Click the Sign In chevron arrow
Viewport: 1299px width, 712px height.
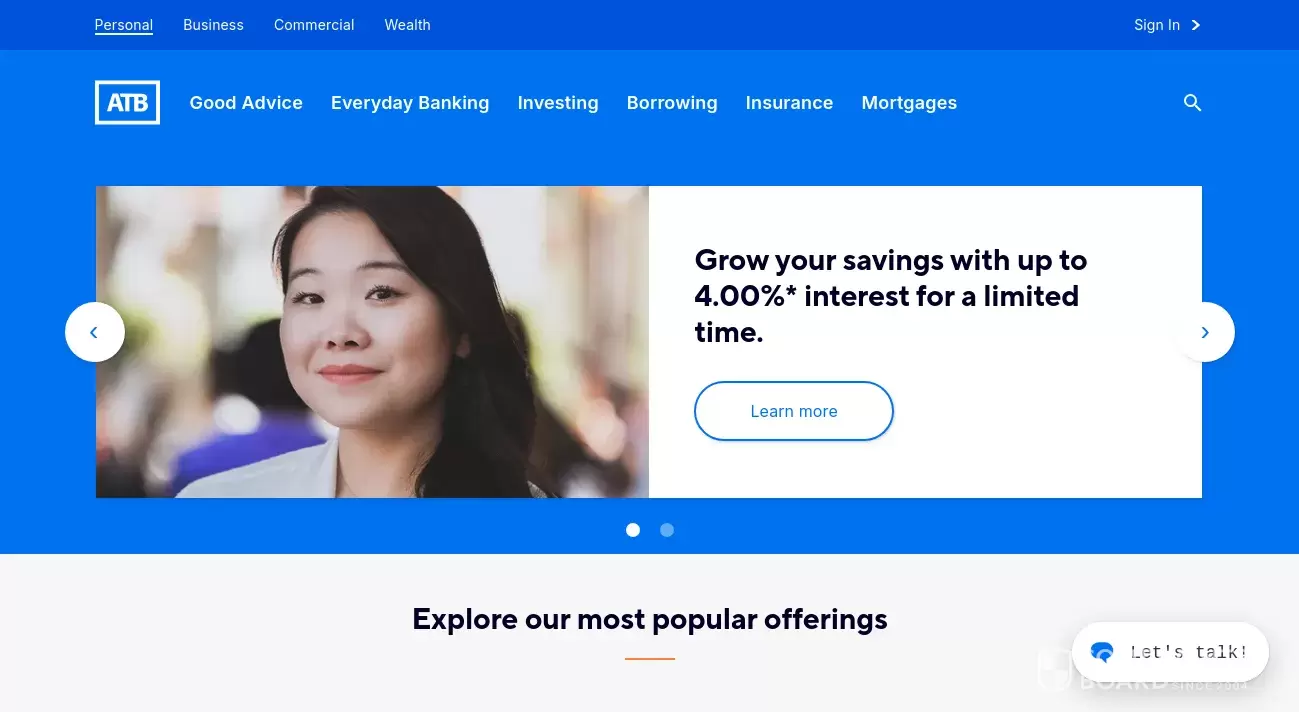click(x=1196, y=25)
